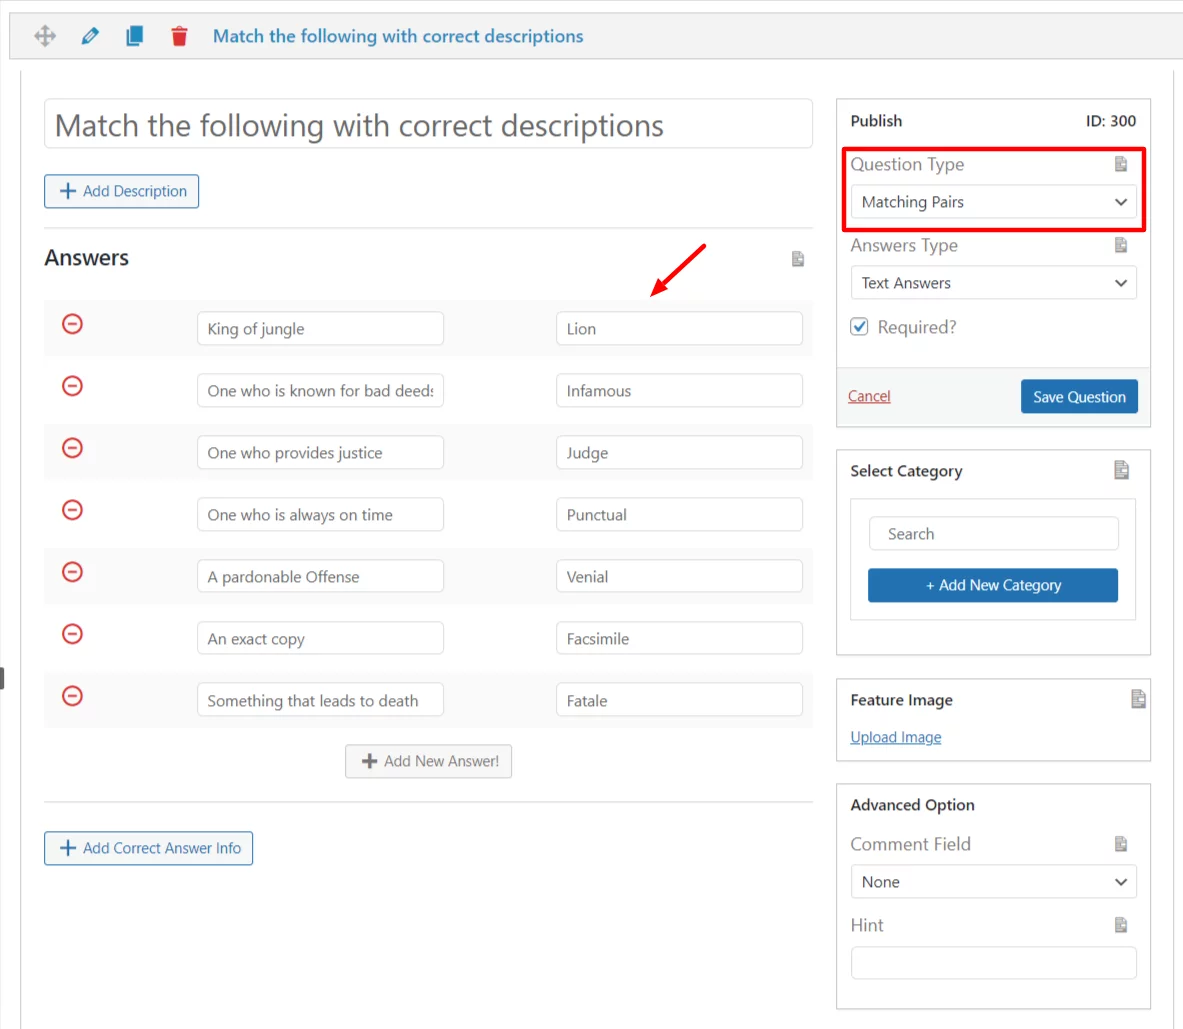Click the Add Correct Answer Info button
The width and height of the screenshot is (1183, 1029).
point(149,848)
